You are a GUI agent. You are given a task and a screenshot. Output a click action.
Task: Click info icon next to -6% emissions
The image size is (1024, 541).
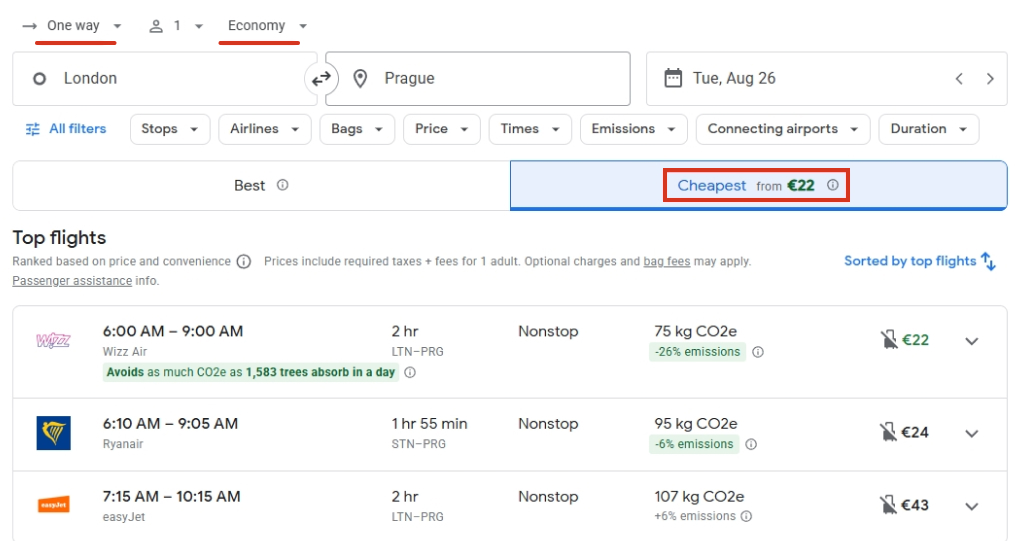(x=751, y=444)
